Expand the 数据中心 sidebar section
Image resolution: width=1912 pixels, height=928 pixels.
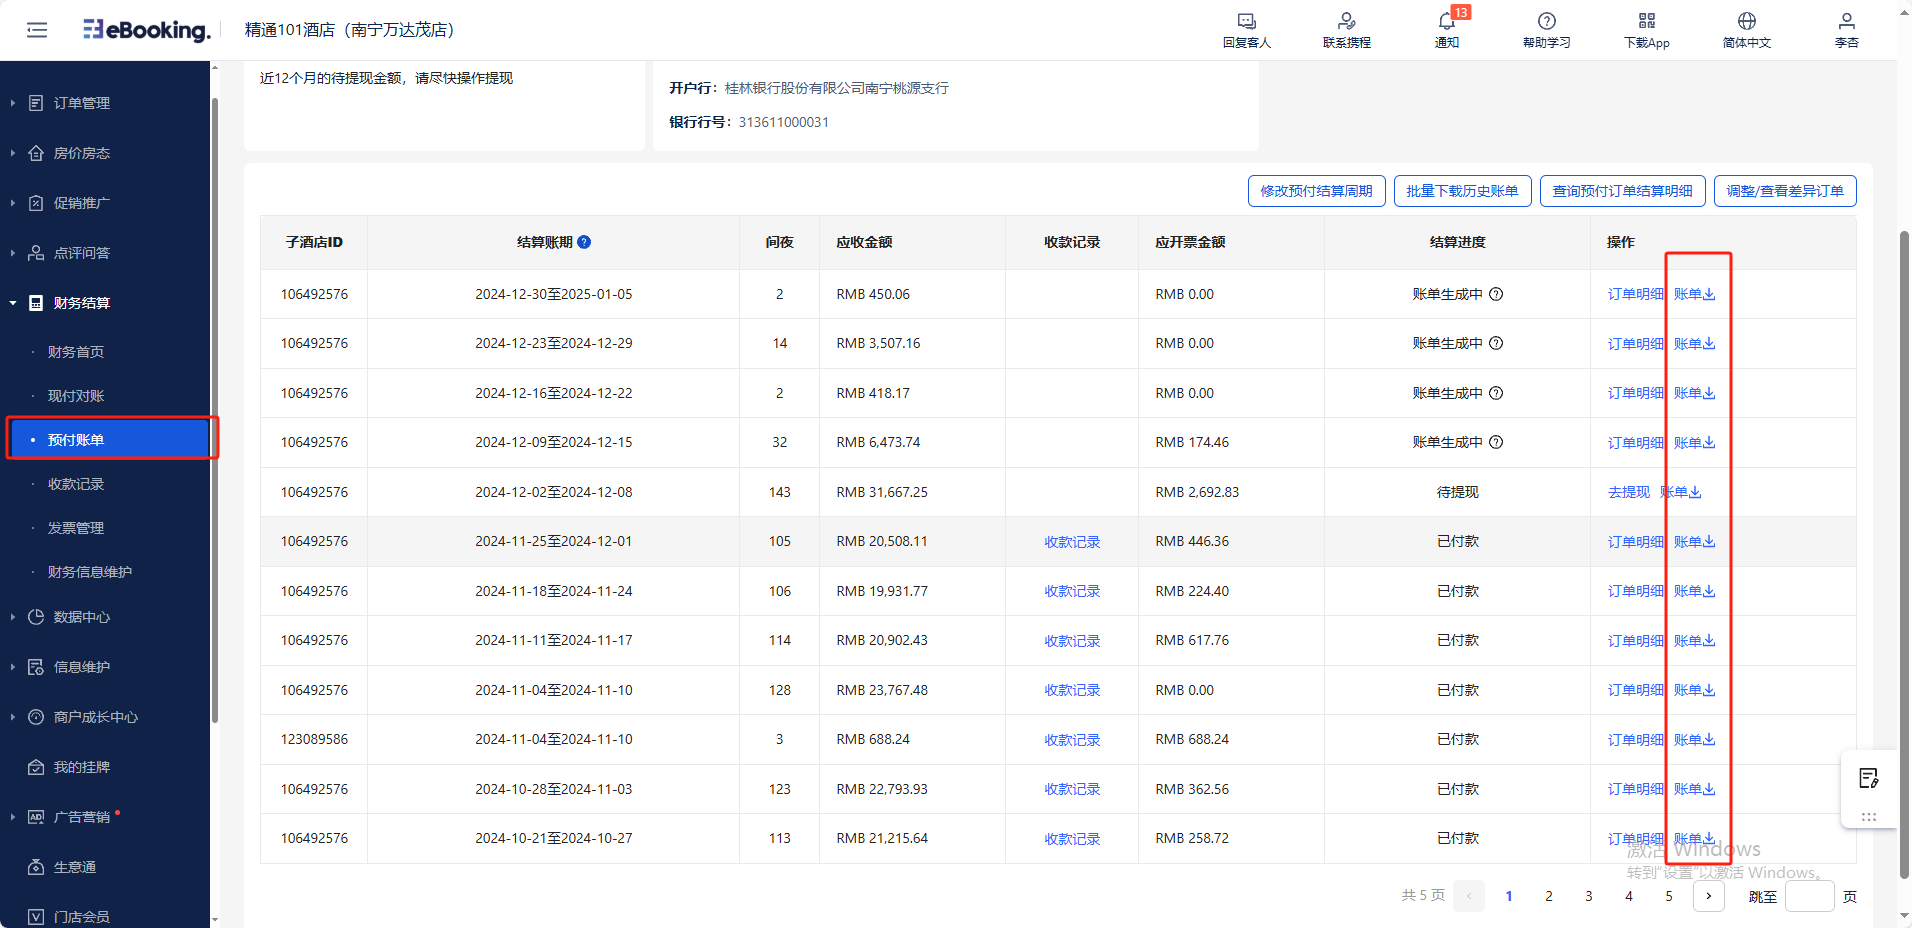82,617
